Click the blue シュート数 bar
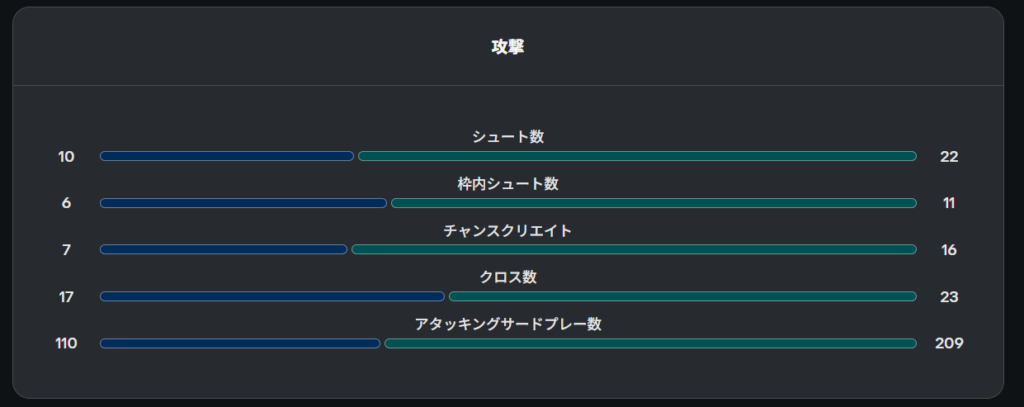The height and width of the screenshot is (407, 1024). (x=227, y=156)
